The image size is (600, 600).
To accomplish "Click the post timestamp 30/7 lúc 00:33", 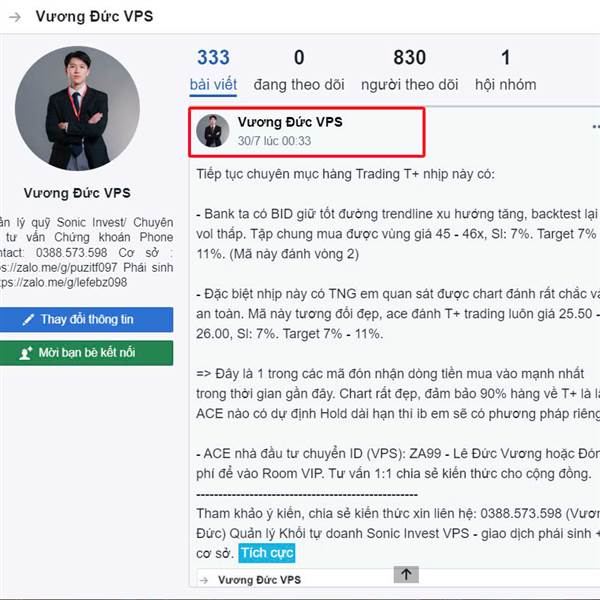I will (274, 141).
